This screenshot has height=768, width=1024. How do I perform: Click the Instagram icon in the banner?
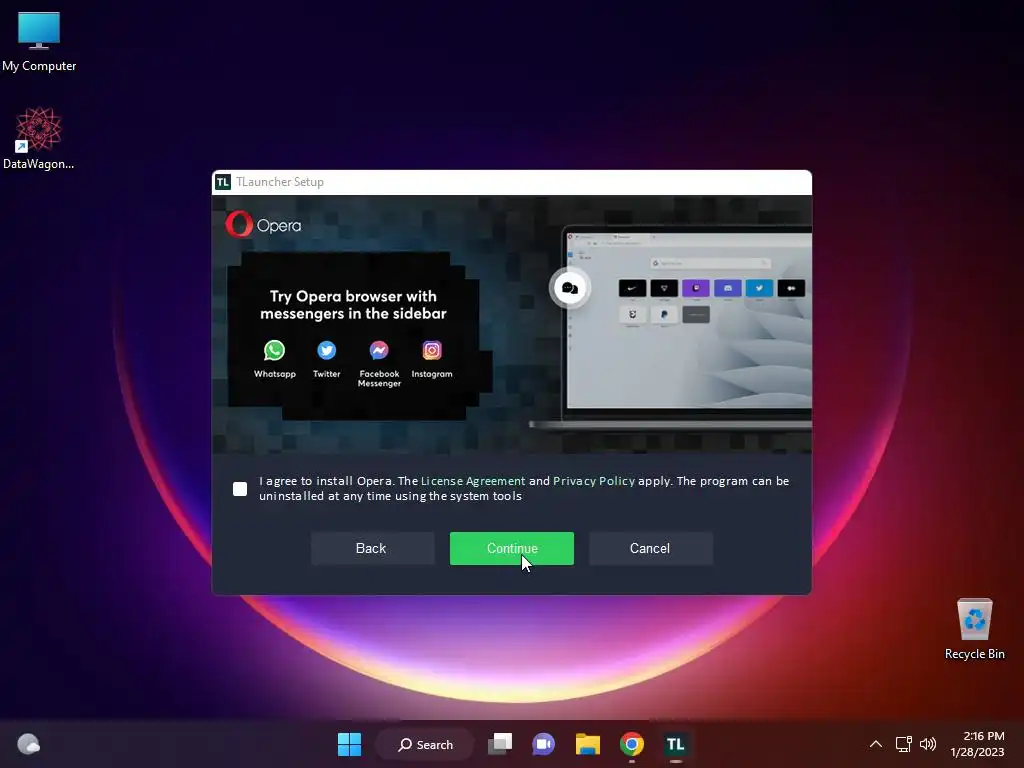click(x=432, y=351)
